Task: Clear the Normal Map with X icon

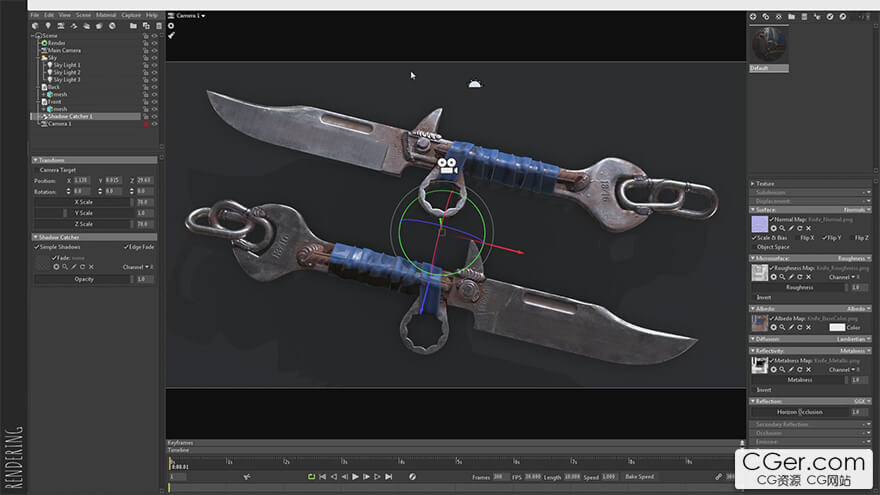Action: tap(809, 228)
